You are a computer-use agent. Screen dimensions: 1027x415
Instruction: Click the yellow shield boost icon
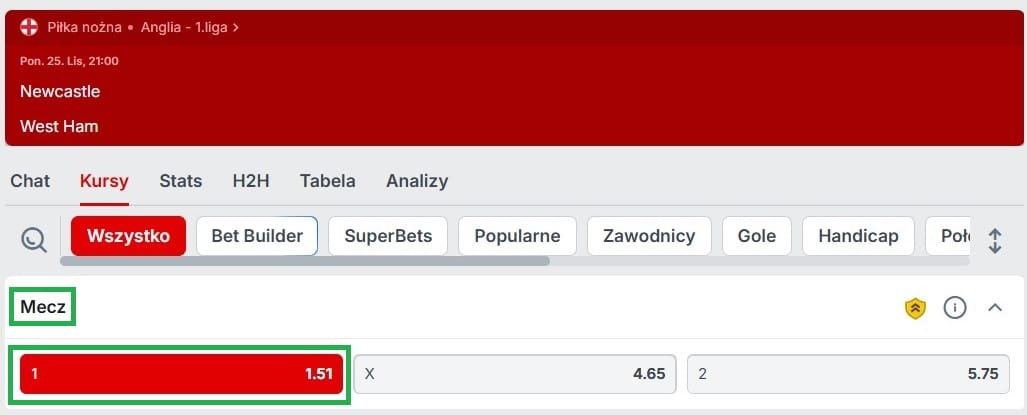click(x=916, y=308)
